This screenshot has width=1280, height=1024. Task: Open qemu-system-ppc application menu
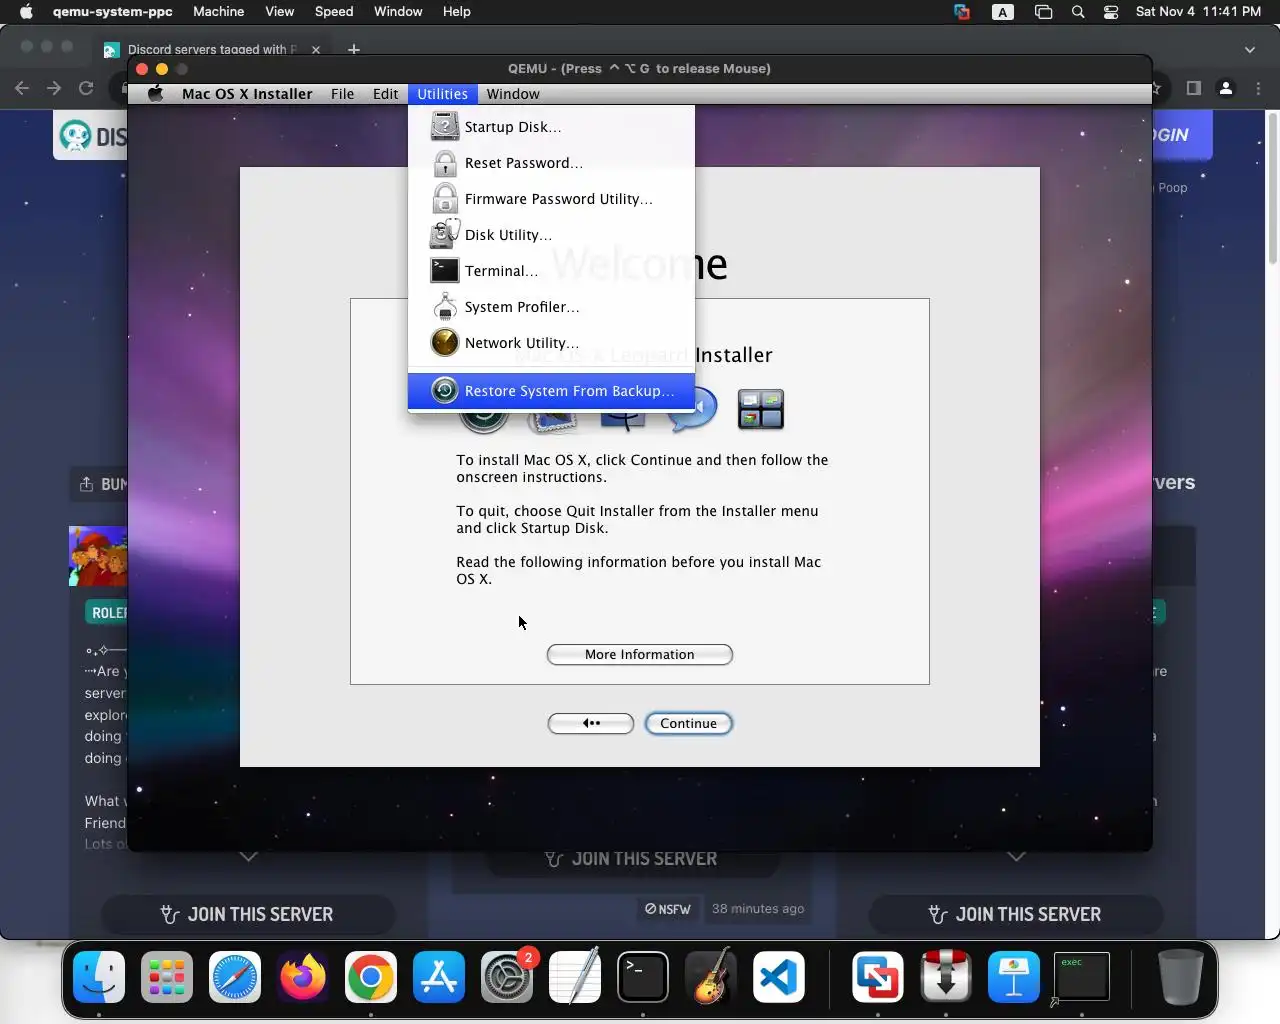(113, 12)
